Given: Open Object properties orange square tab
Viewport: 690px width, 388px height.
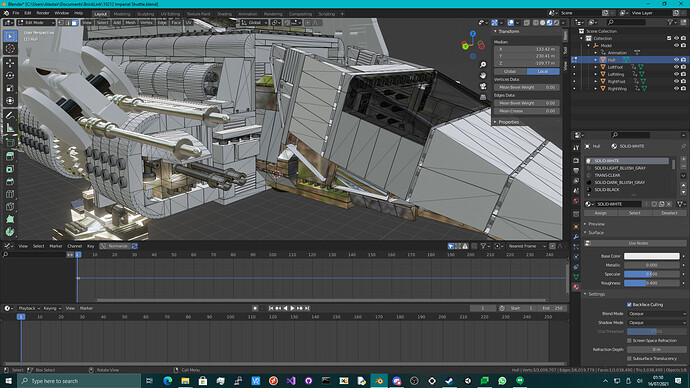Looking at the screenshot, I should click(576, 227).
